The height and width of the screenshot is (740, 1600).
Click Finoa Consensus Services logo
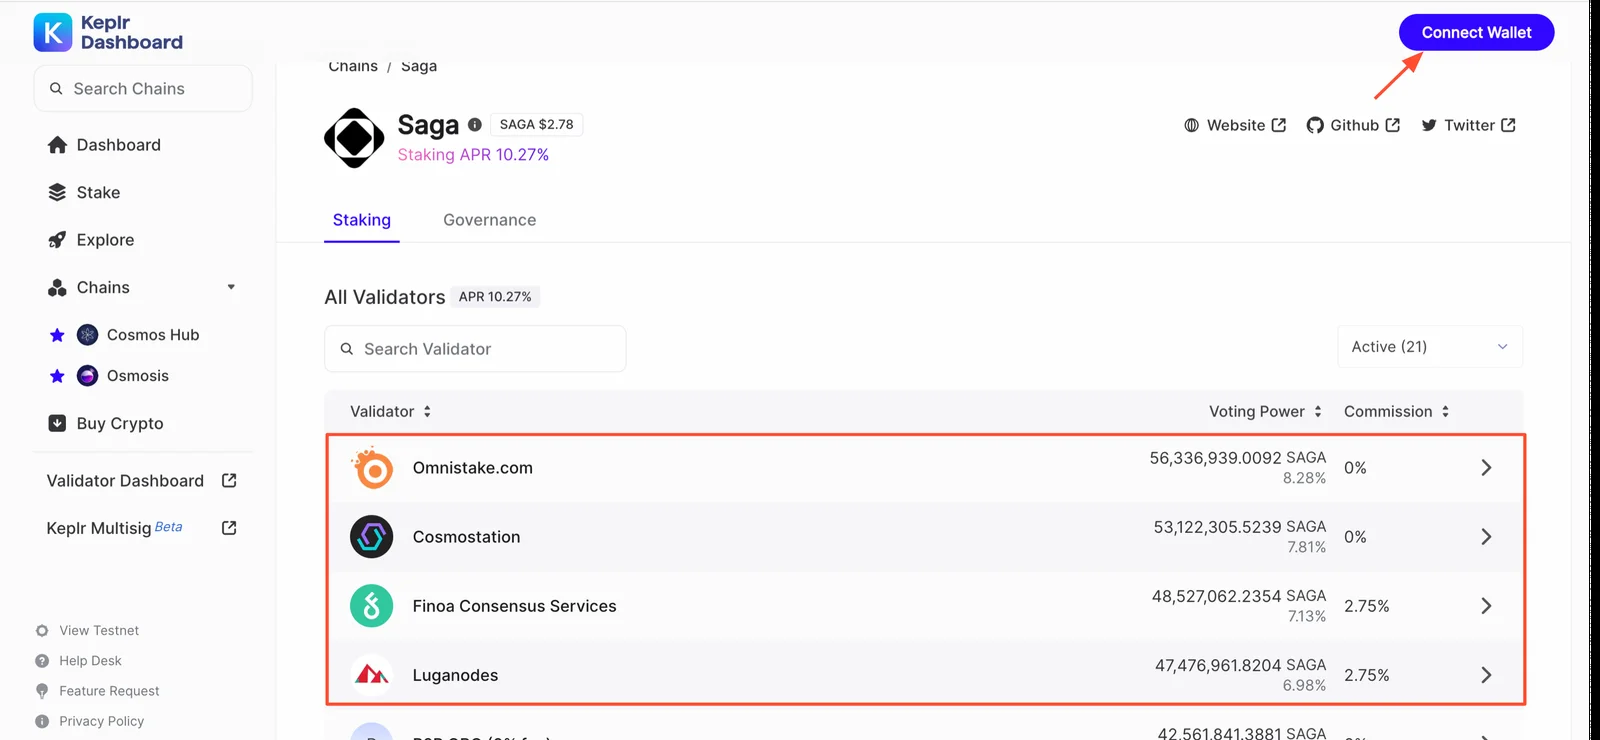coord(372,606)
